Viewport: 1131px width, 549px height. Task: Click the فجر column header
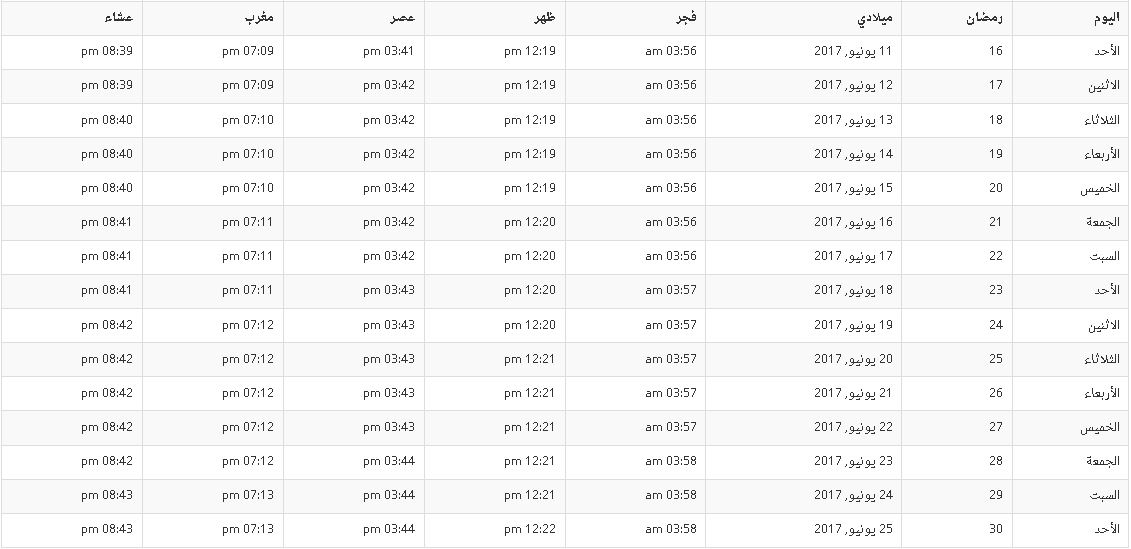coord(685,18)
